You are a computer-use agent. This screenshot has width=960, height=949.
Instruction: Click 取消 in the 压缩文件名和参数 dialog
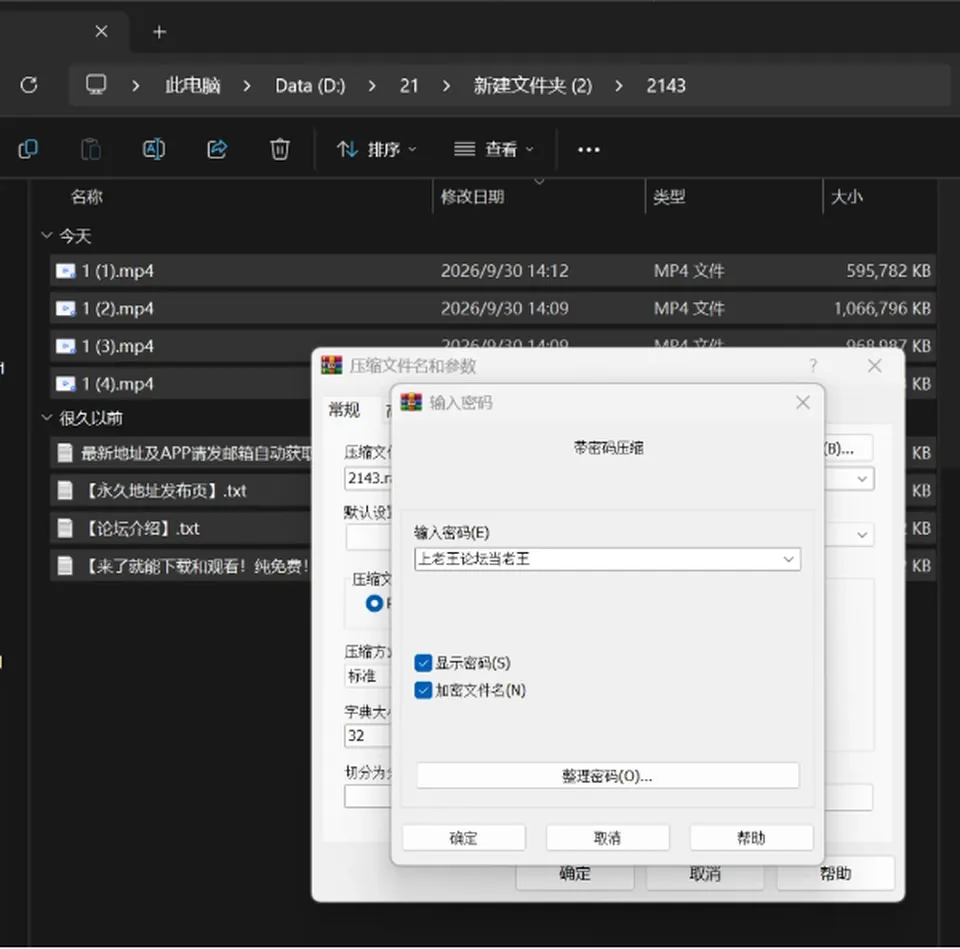tap(705, 874)
